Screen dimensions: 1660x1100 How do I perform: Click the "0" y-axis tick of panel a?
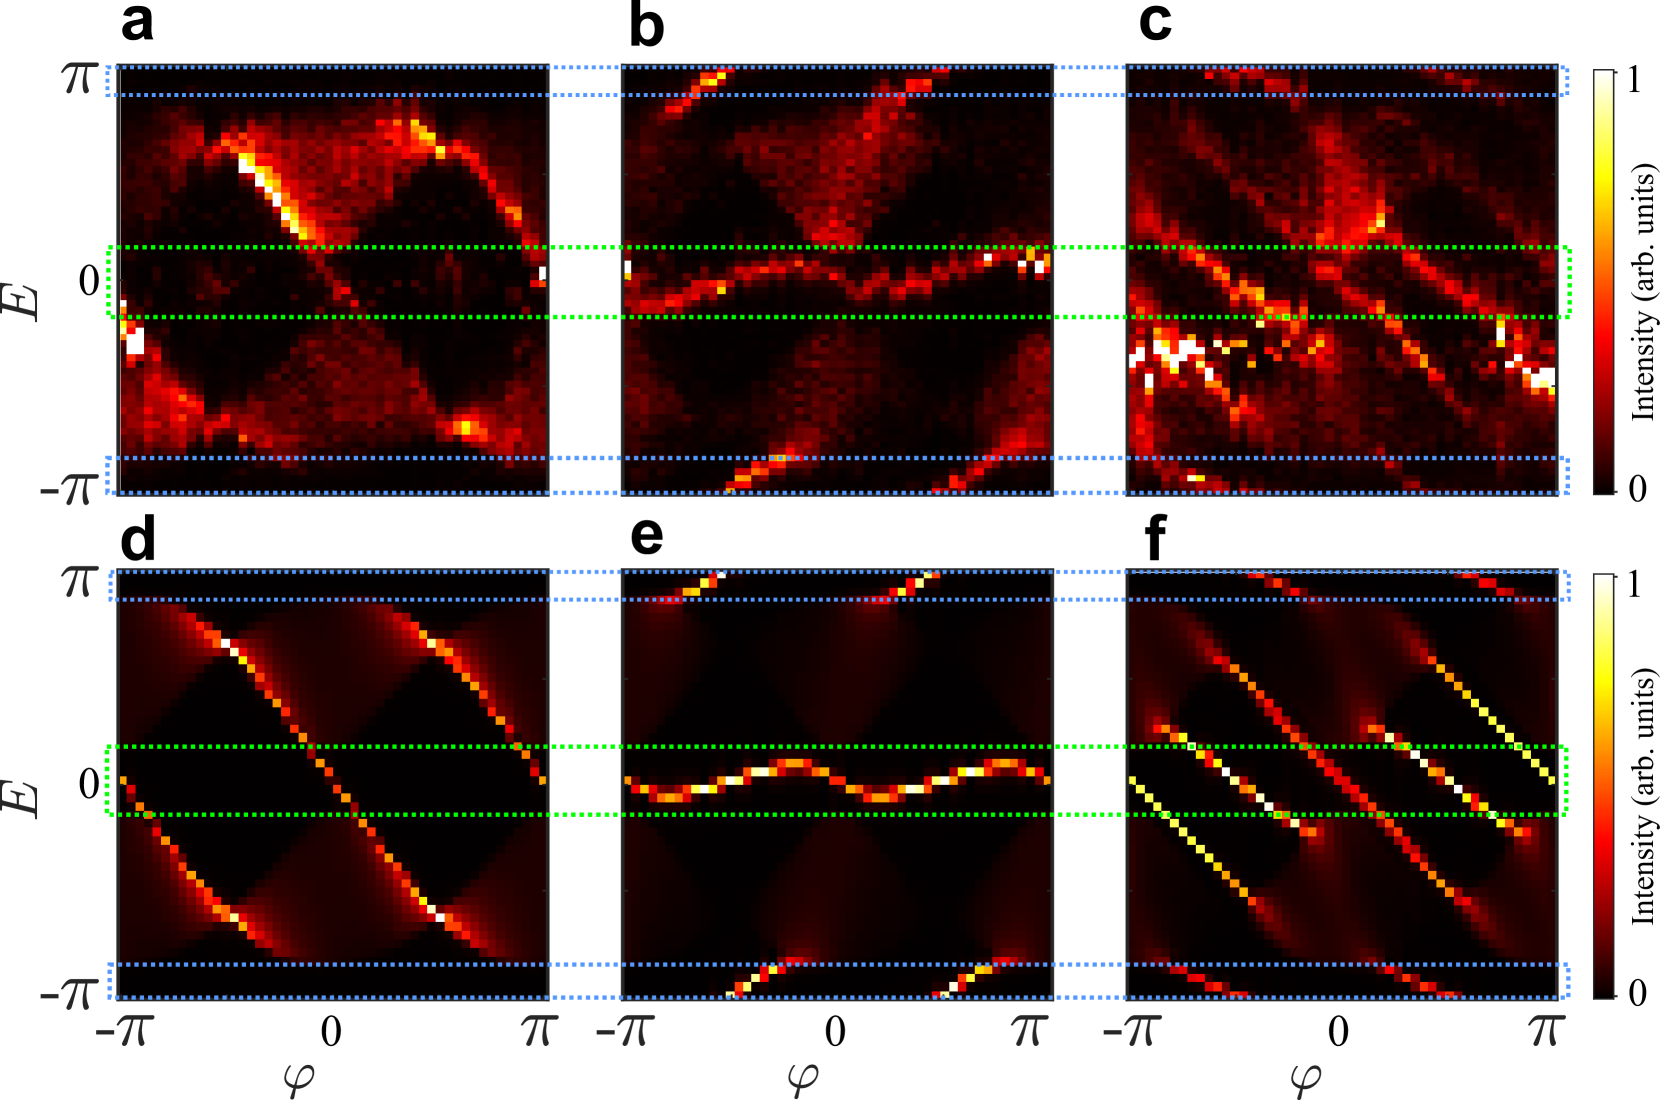[x=89, y=281]
